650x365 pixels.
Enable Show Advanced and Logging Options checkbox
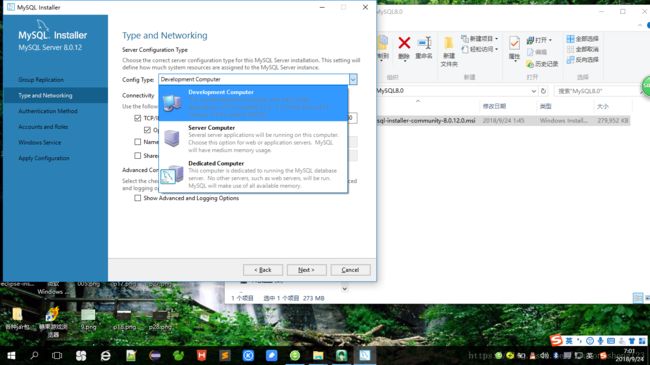138,198
